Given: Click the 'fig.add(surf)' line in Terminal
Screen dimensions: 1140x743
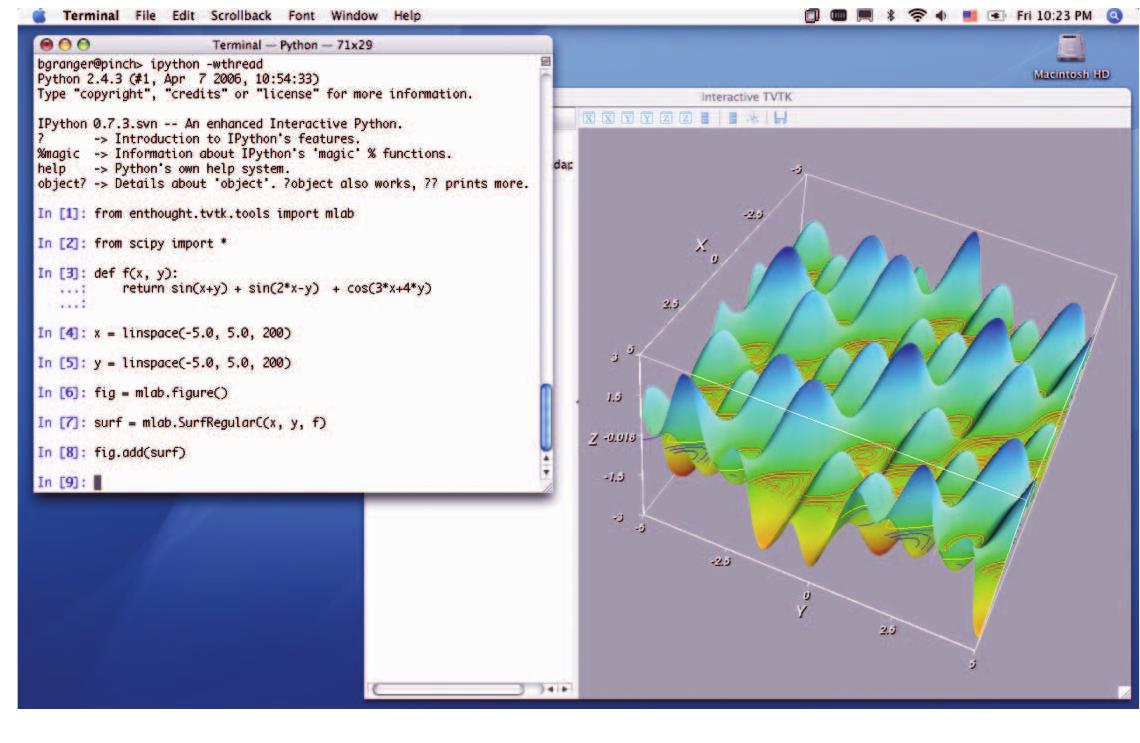Looking at the screenshot, I should [x=140, y=452].
